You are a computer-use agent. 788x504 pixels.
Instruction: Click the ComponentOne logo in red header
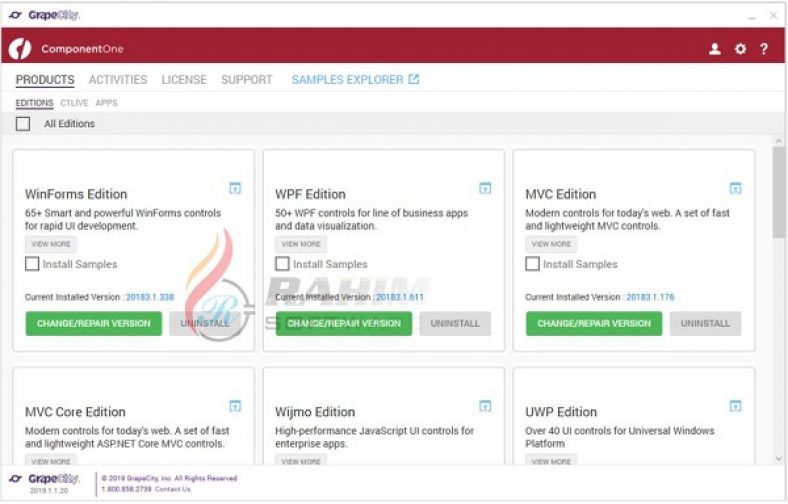(x=20, y=49)
